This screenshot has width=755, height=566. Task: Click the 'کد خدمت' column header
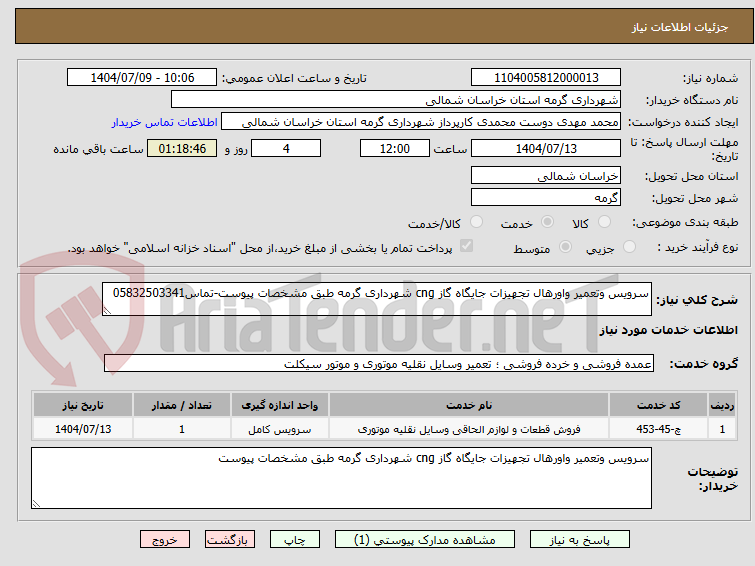(x=658, y=405)
